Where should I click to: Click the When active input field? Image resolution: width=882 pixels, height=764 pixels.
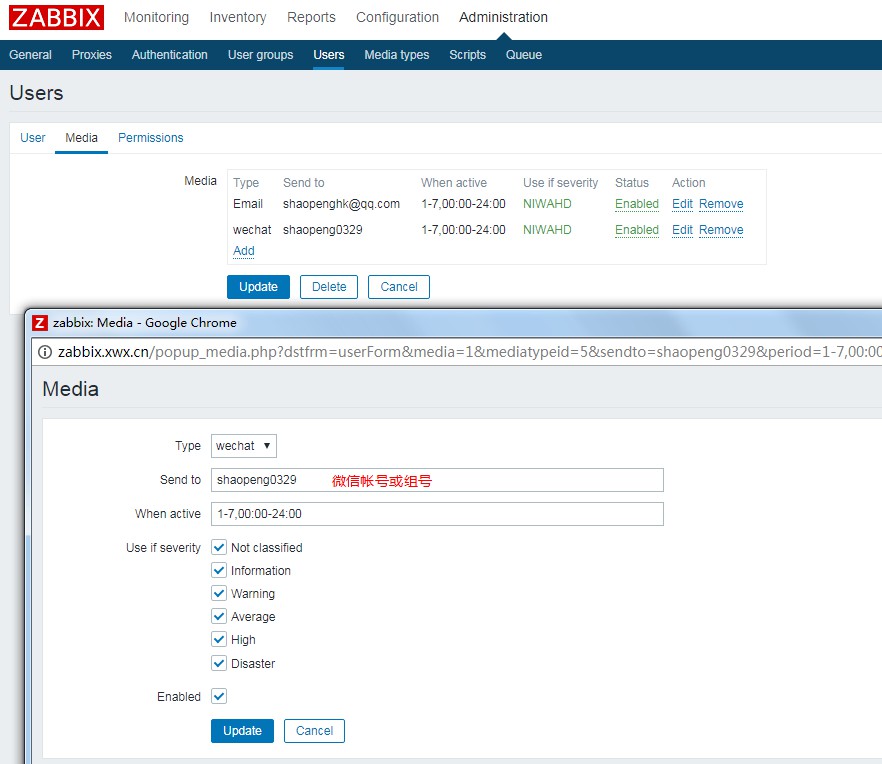point(437,514)
